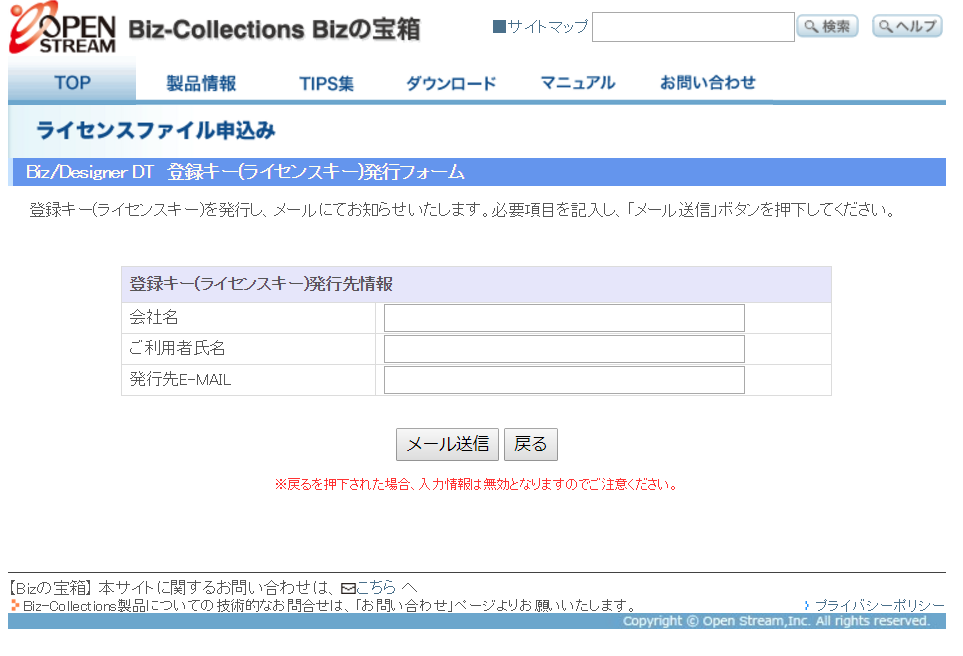Click the 発行先E-MAIL label
This screenshot has width=963, height=656.
180,380
